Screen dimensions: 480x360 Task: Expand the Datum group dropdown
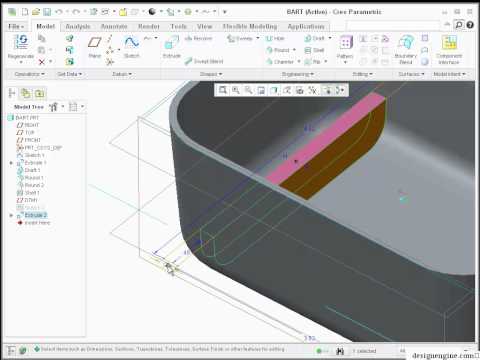pos(122,74)
